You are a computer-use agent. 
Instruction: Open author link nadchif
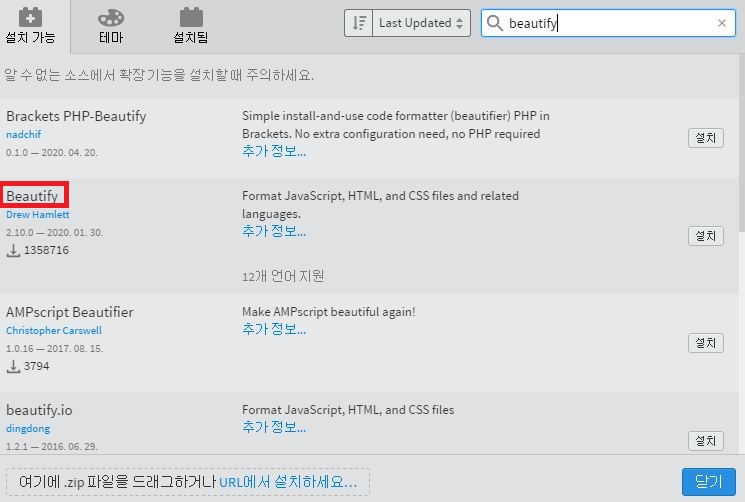point(23,134)
